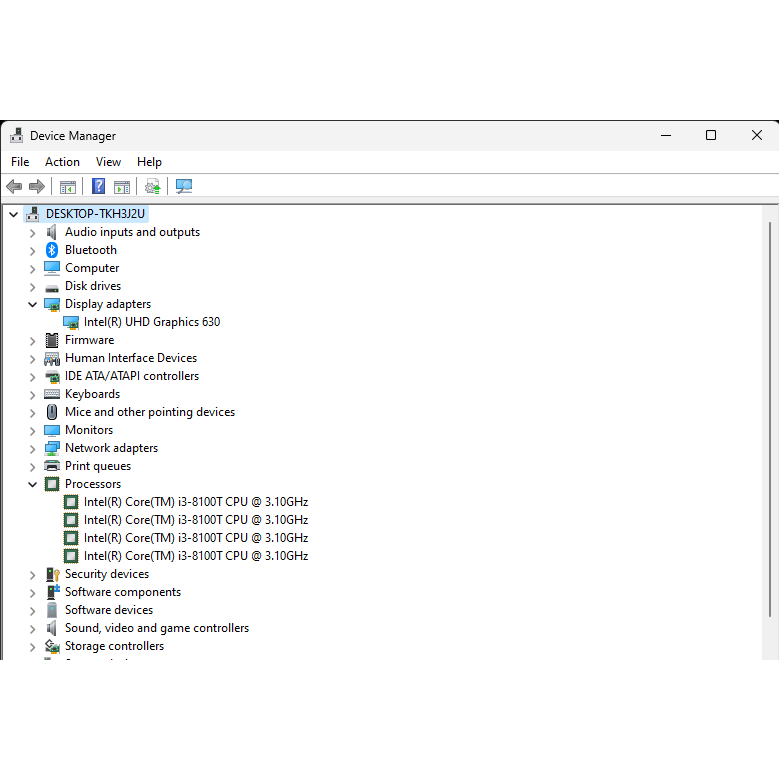Click the Show/Hide Action Pane toolbar icon

tap(122, 186)
